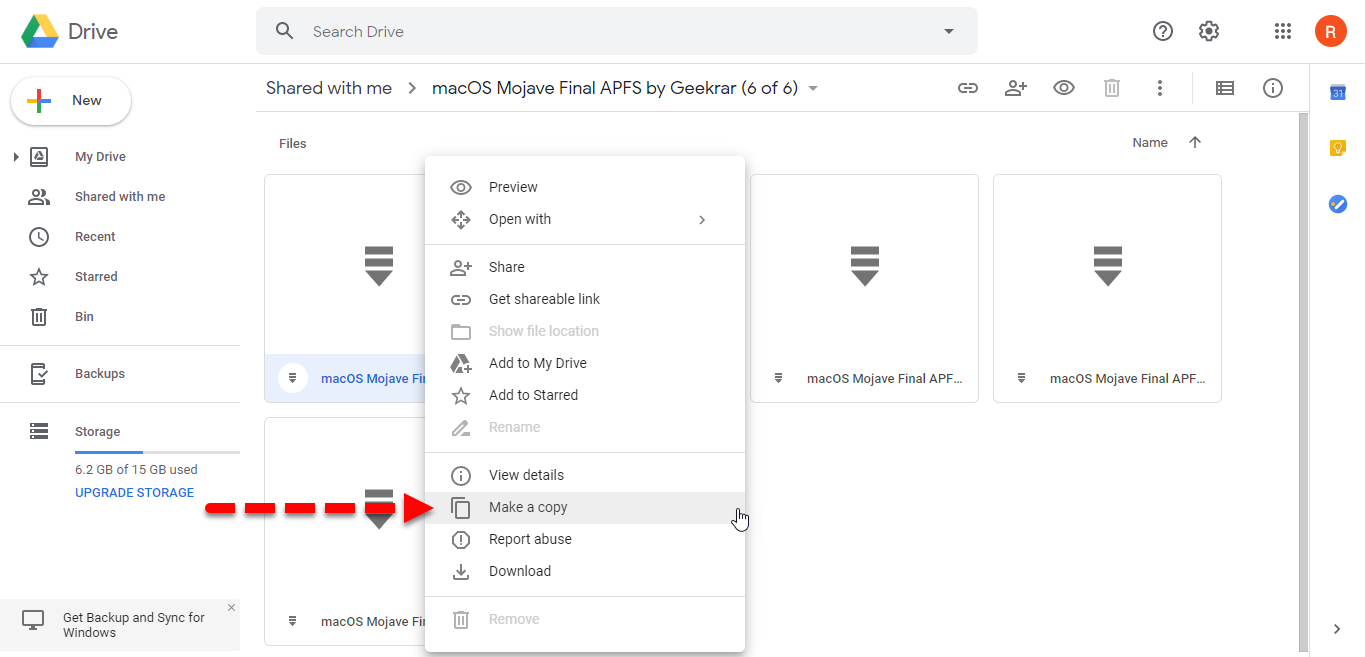Select Make a copy from context menu

tap(528, 507)
